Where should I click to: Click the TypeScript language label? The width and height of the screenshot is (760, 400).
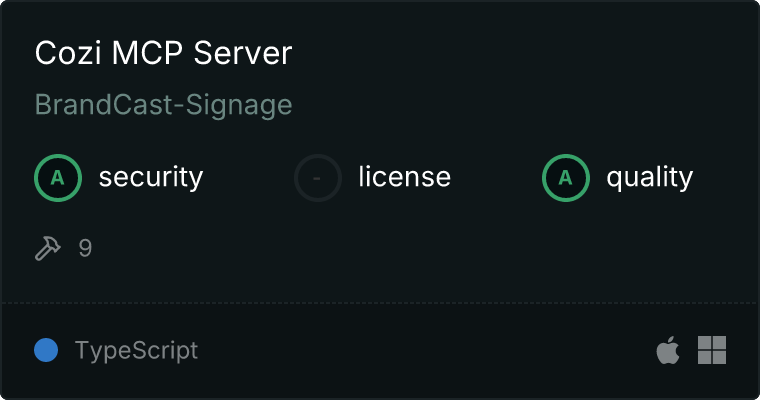pos(136,350)
